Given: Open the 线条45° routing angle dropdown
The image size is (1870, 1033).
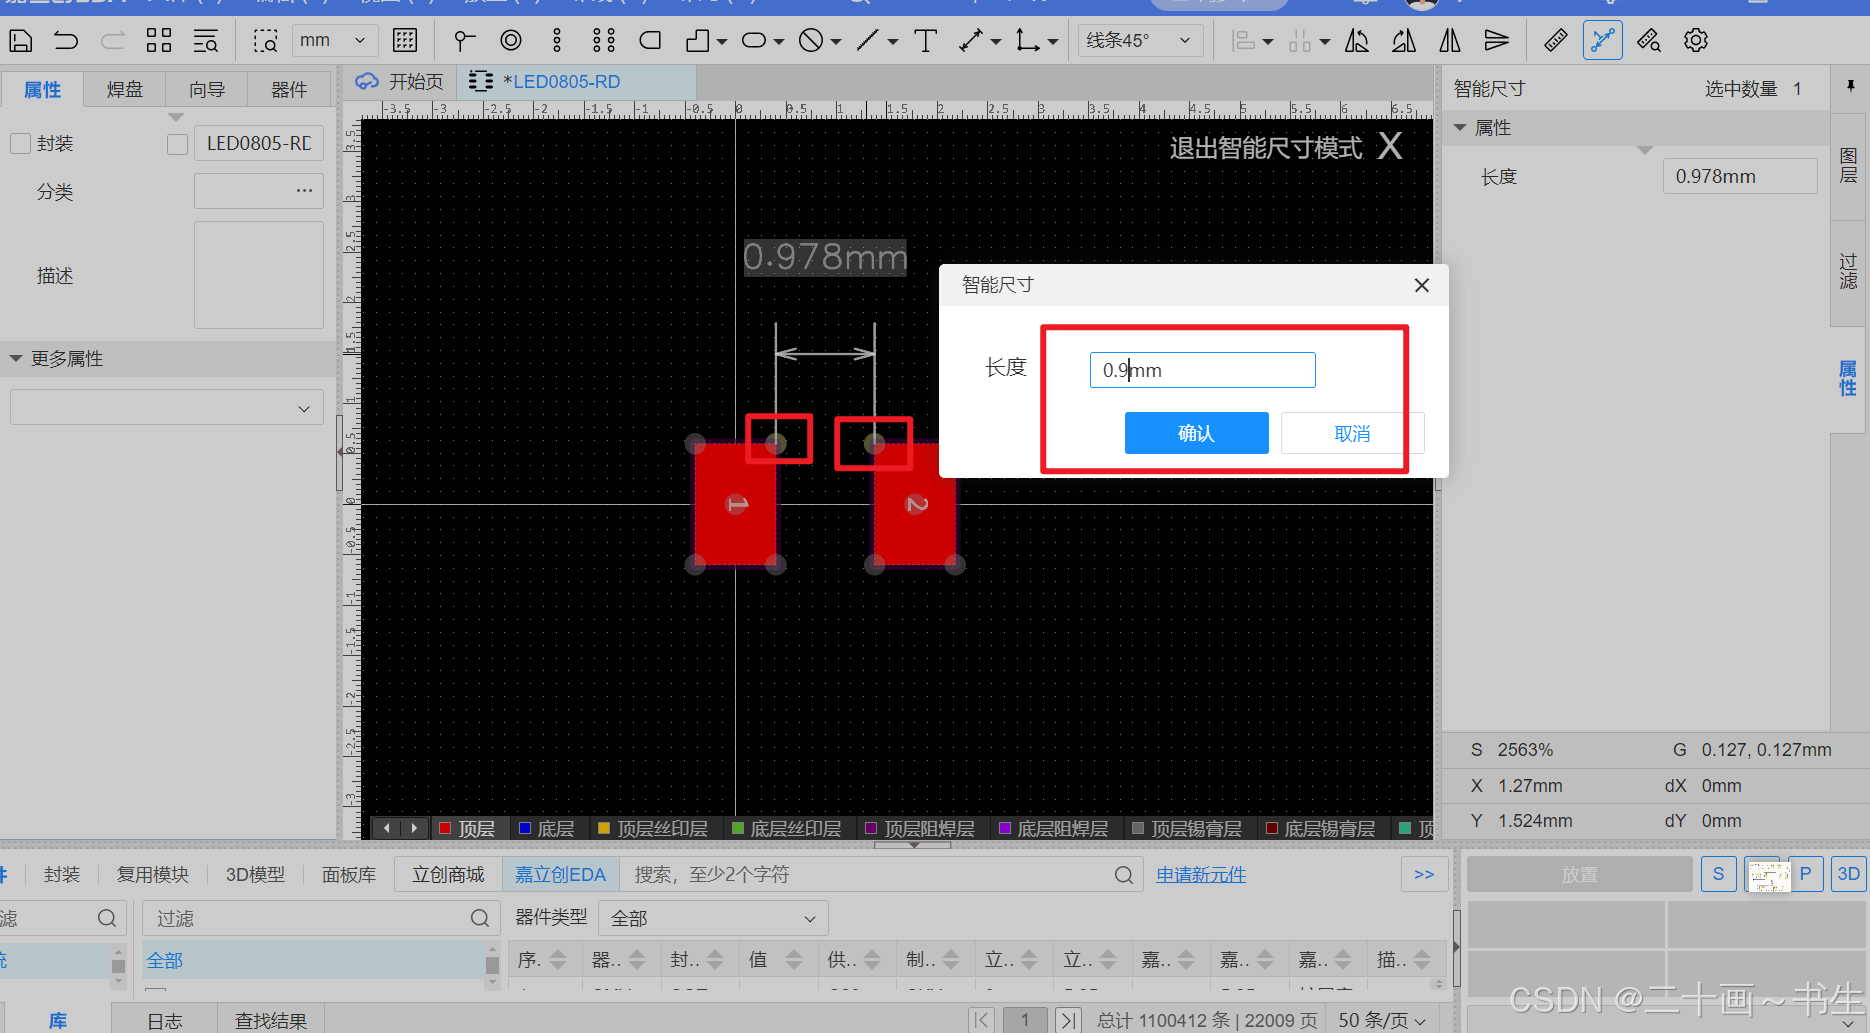Looking at the screenshot, I should (1140, 41).
